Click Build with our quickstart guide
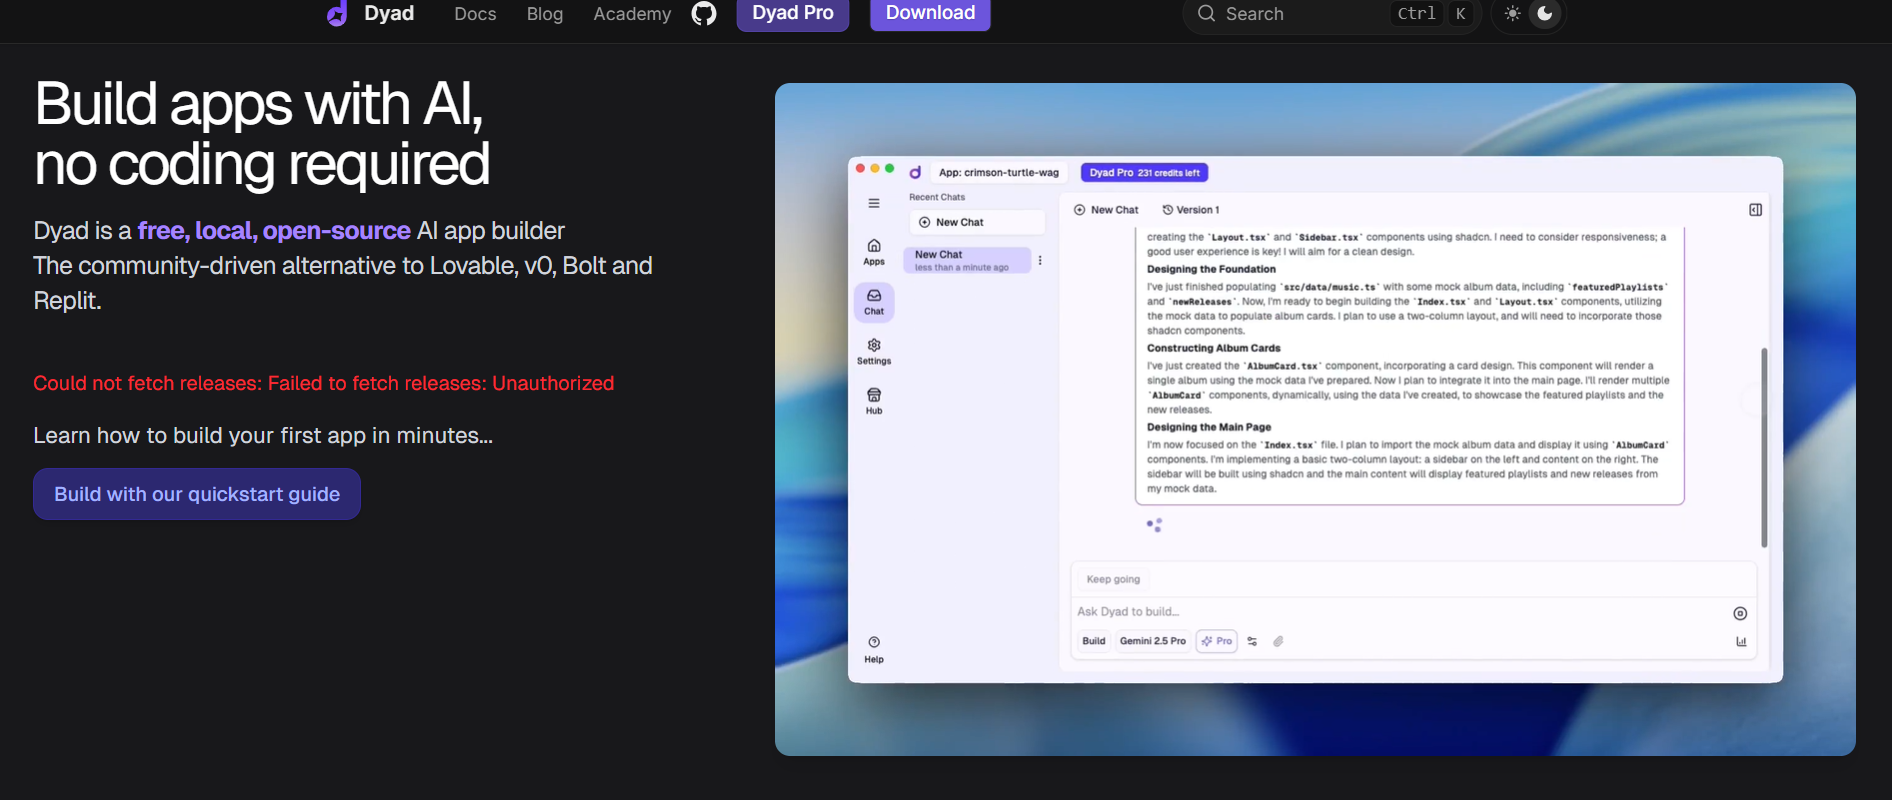The image size is (1892, 800). click(x=197, y=494)
